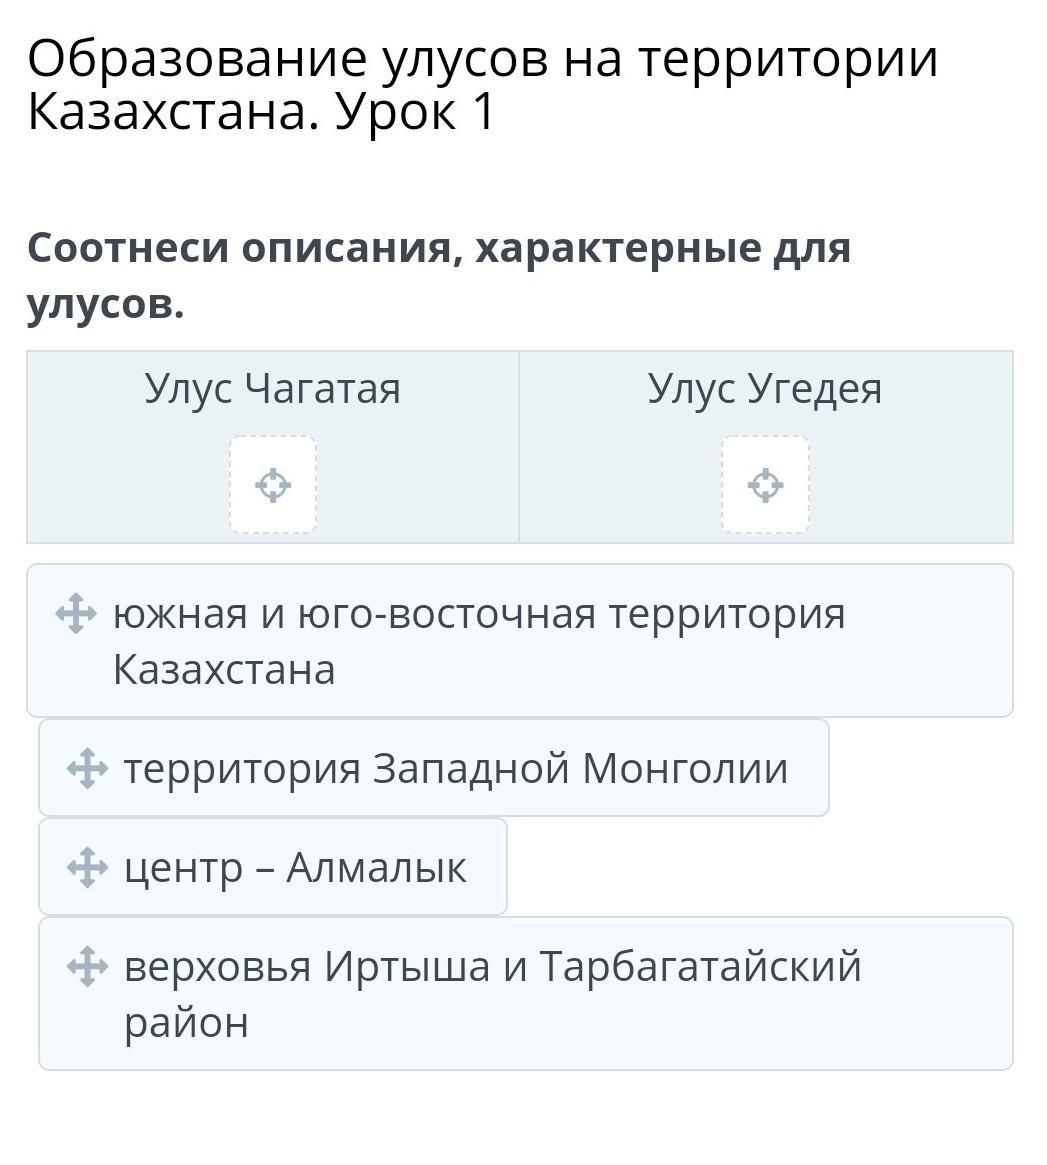Click crosshair drop target under Улус Угедея

(765, 485)
